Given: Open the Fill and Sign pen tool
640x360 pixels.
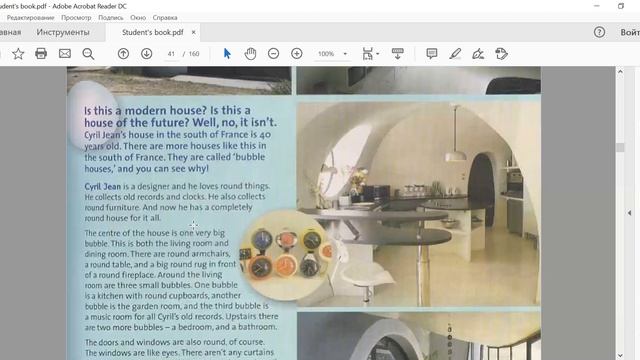Looking at the screenshot, I should (x=478, y=54).
